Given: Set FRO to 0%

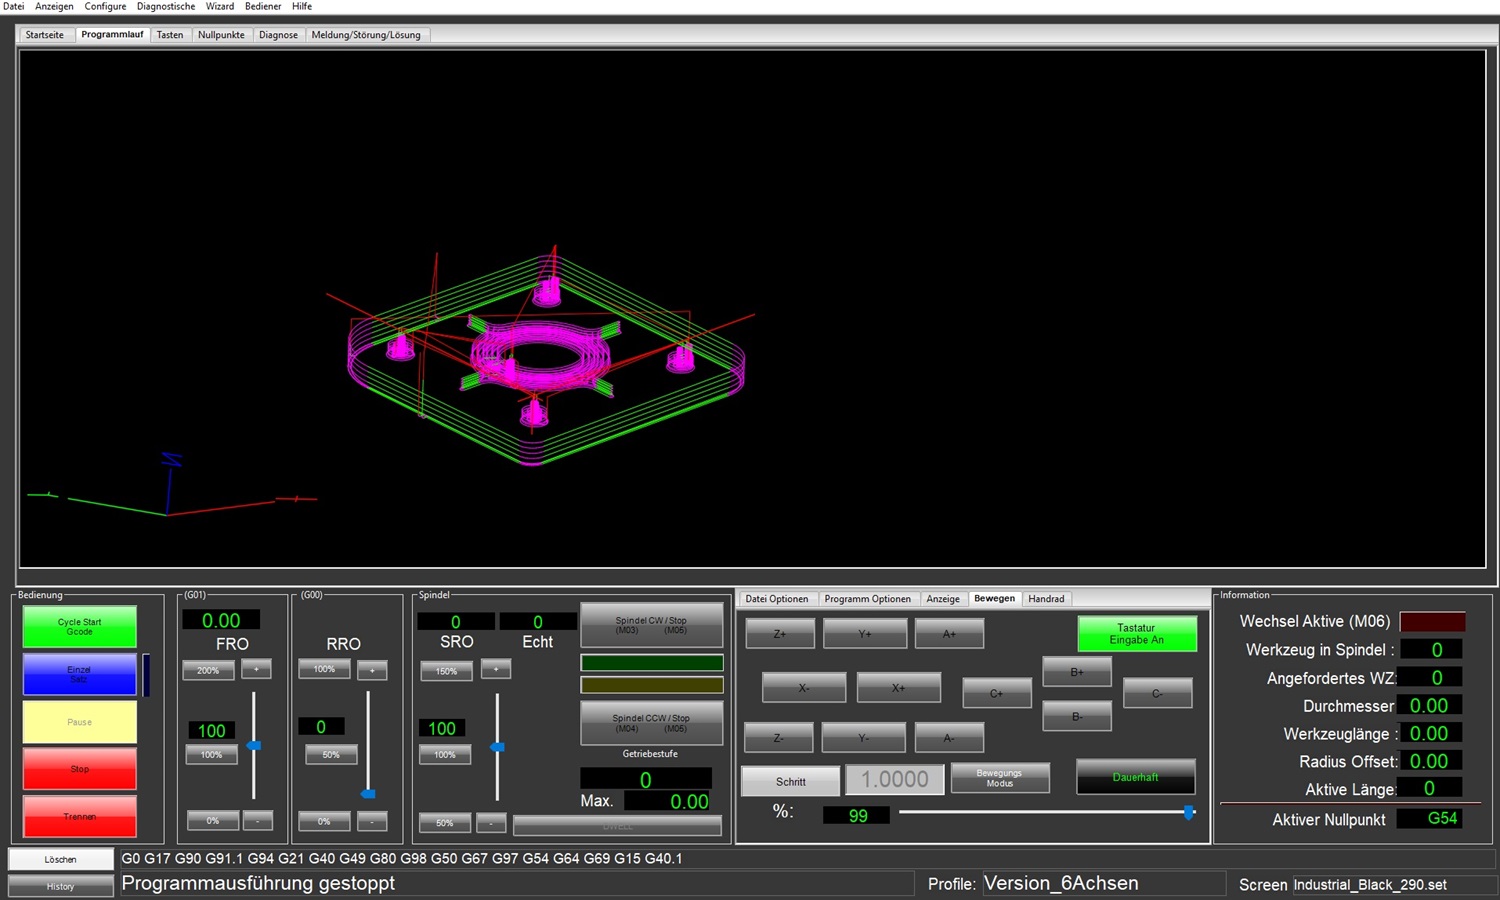Looking at the screenshot, I should point(213,821).
